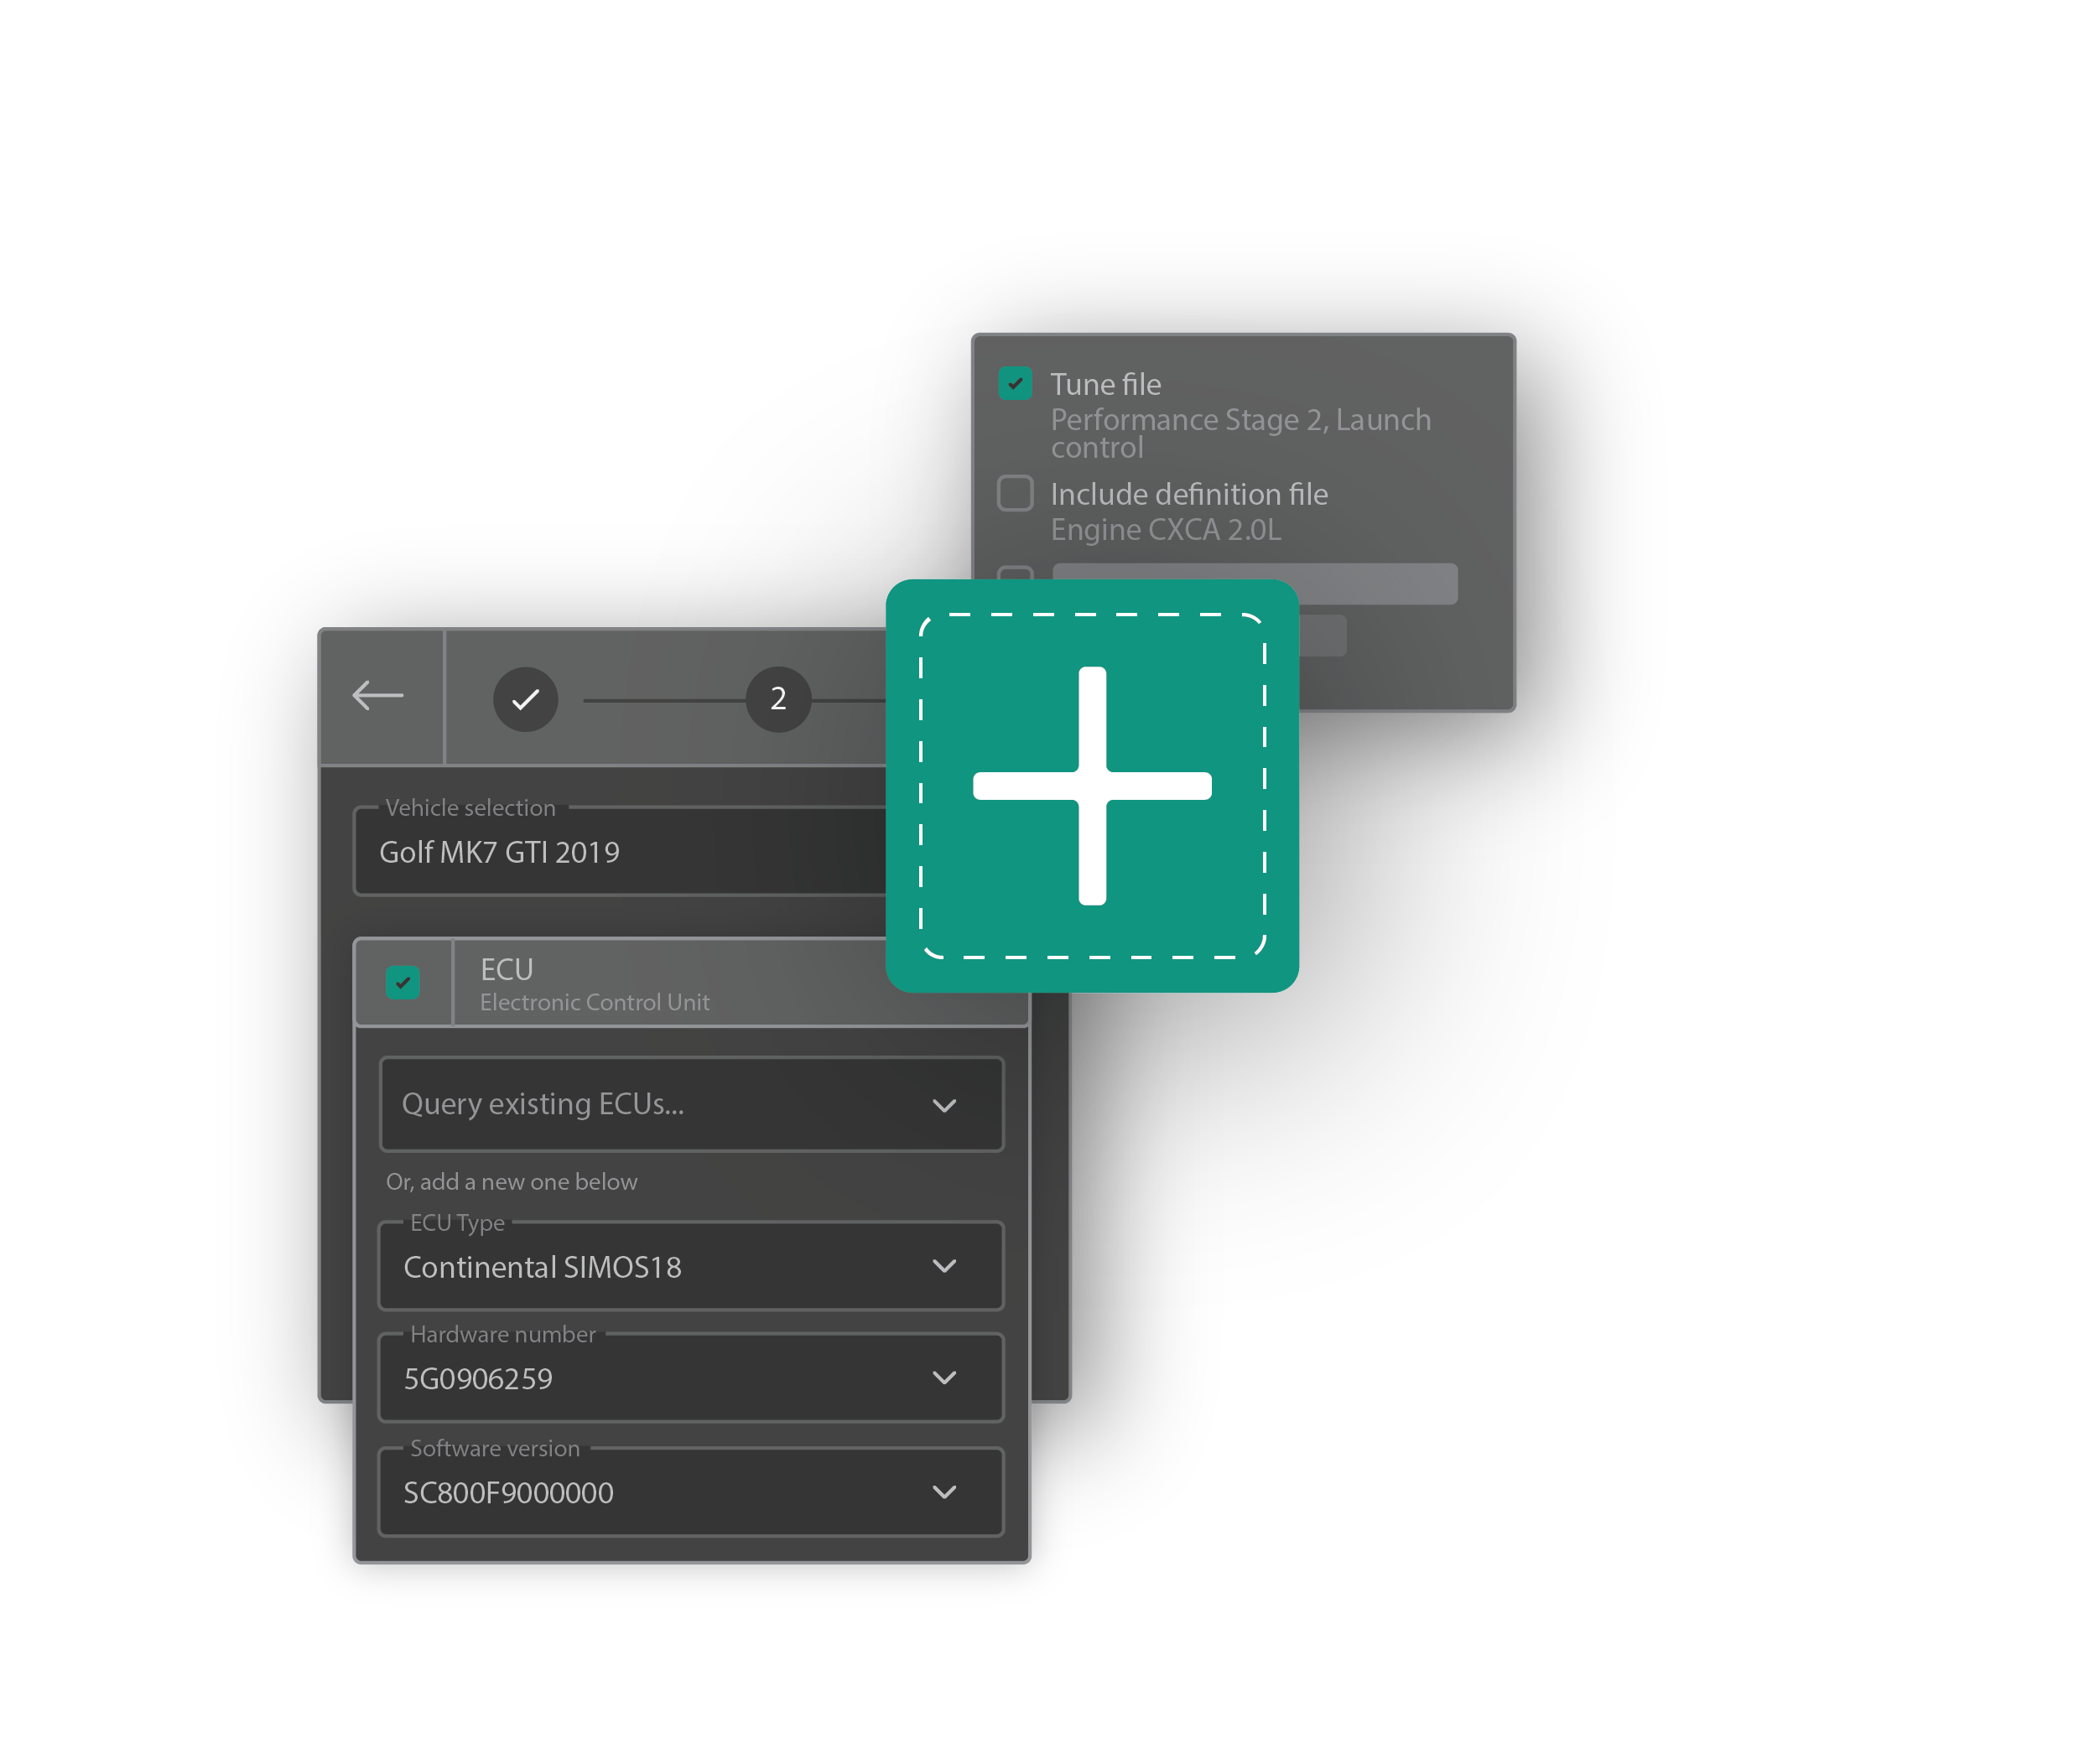Viewport: 2100px width, 1754px height.
Task: Click Continental SIMOS18 value text
Action: pos(542,1267)
